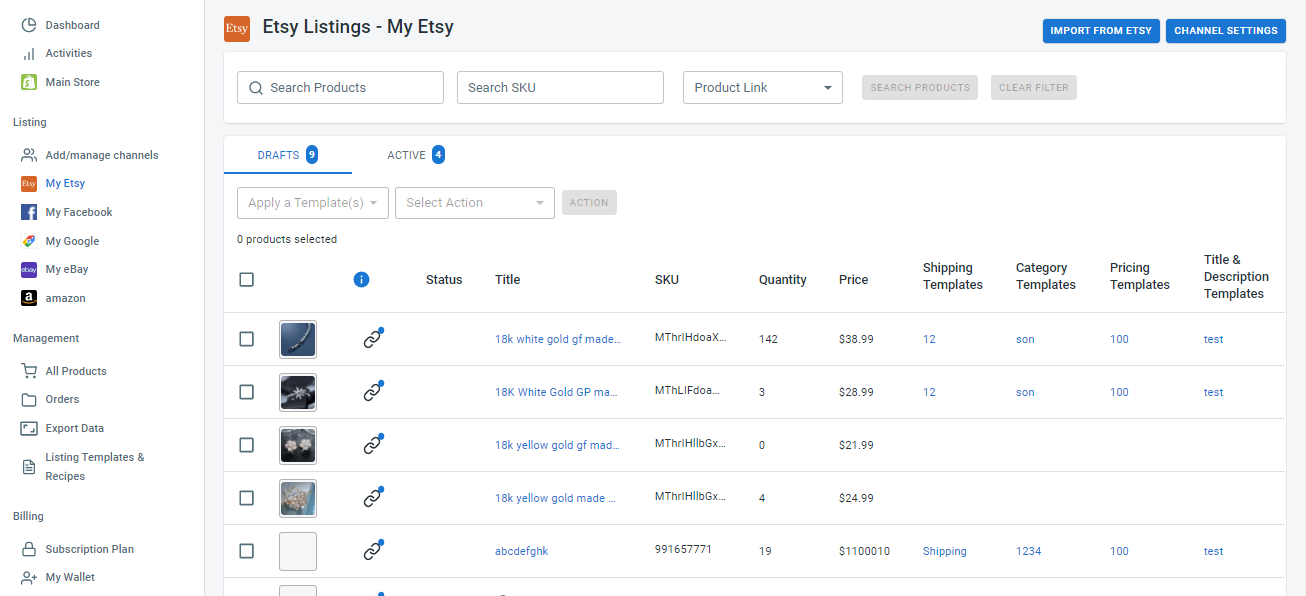
Task: Open My Etsy channel icon in sidebar
Action: coord(29,184)
